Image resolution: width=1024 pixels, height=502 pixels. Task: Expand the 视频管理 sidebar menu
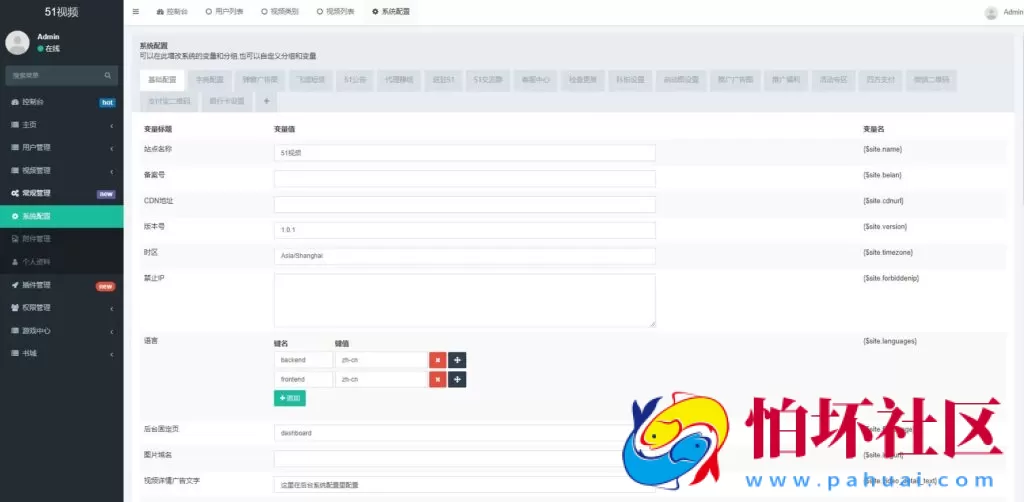pyautogui.click(x=61, y=170)
